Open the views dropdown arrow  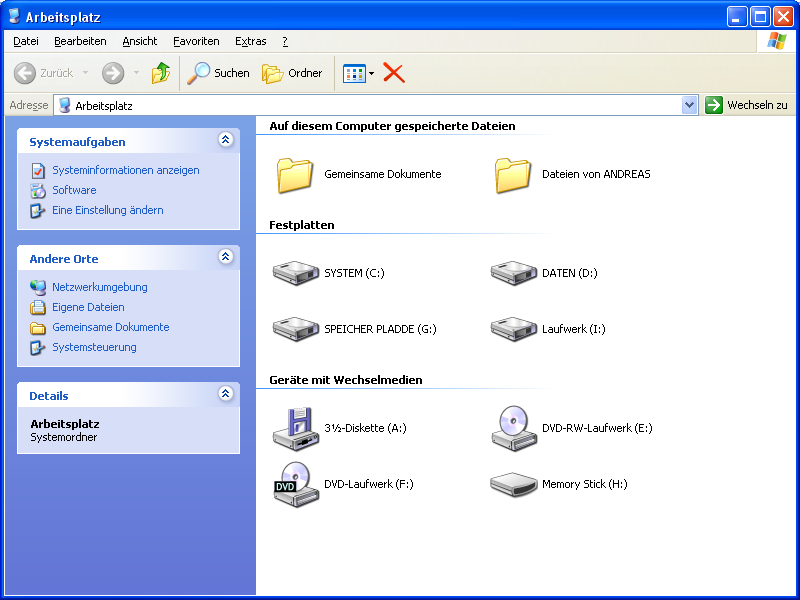[371, 73]
